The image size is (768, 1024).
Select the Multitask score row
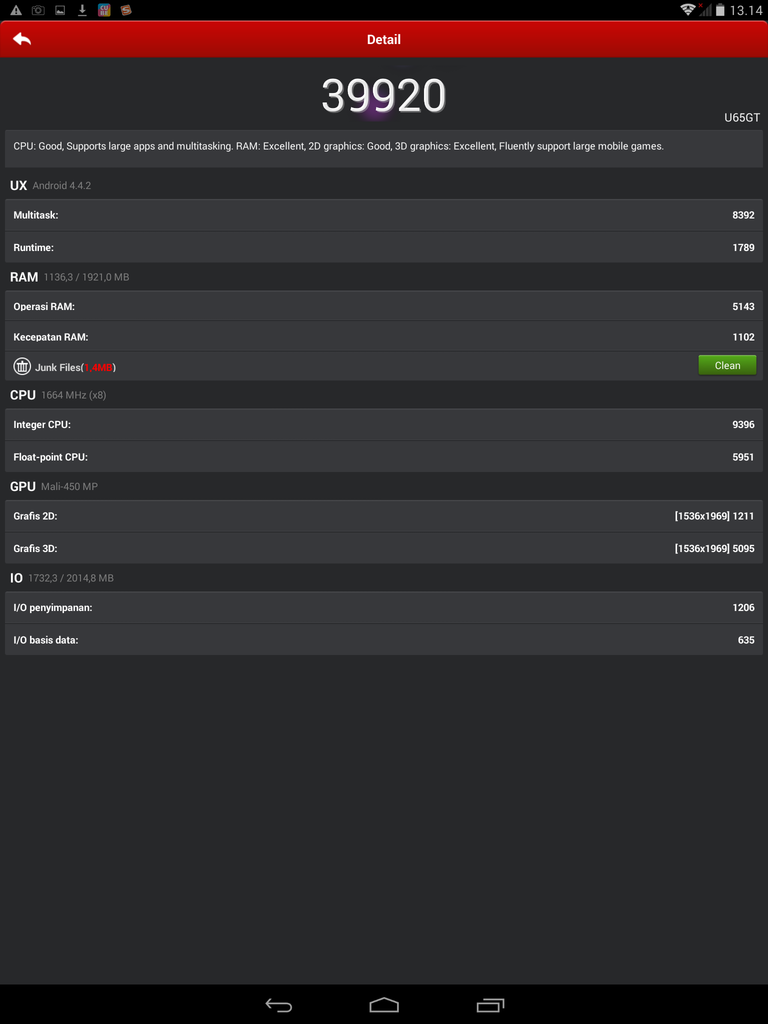[384, 215]
